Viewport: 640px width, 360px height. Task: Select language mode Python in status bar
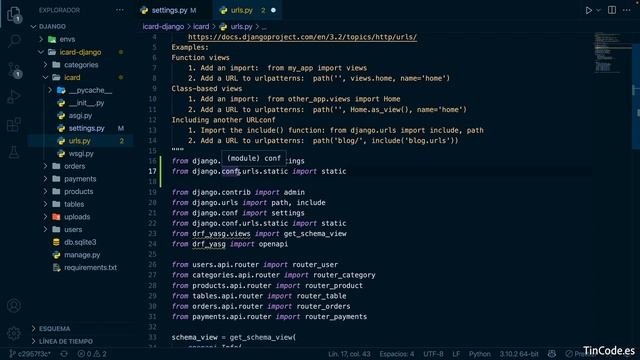click(x=480, y=354)
